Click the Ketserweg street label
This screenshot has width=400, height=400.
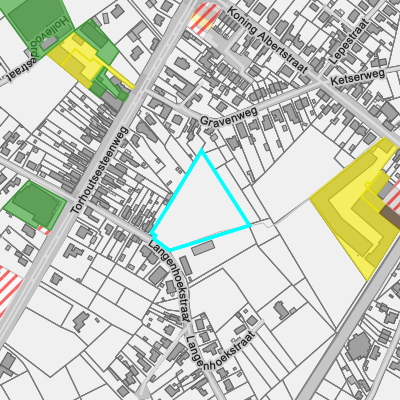point(358,77)
